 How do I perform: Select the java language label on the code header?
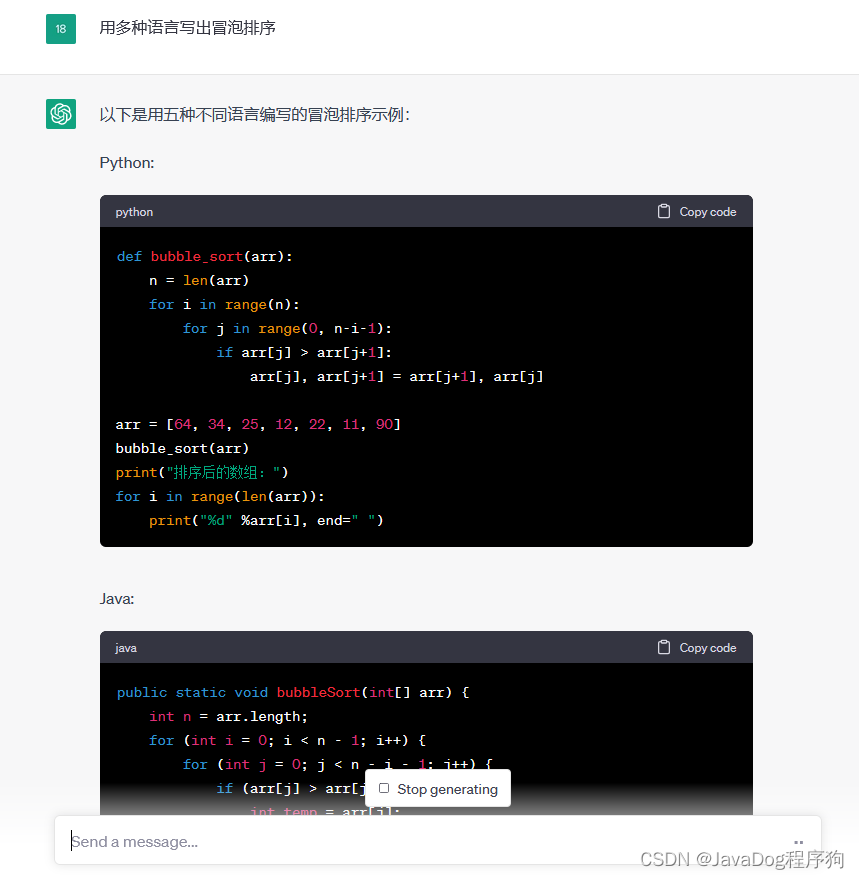click(x=125, y=647)
